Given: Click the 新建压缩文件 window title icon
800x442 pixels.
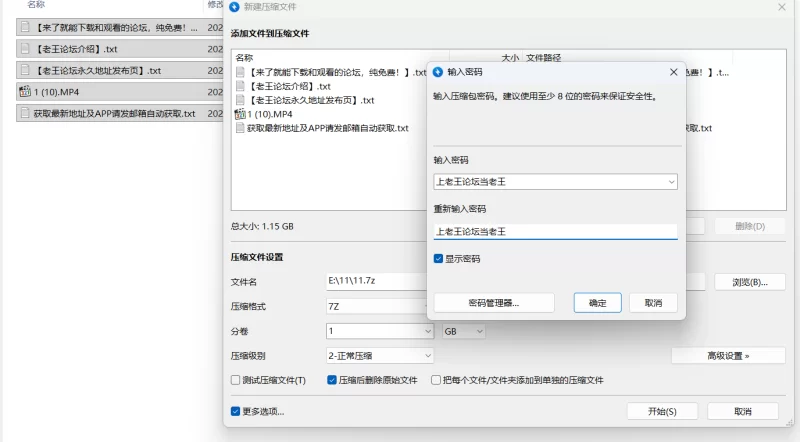Looking at the screenshot, I should tap(234, 7).
